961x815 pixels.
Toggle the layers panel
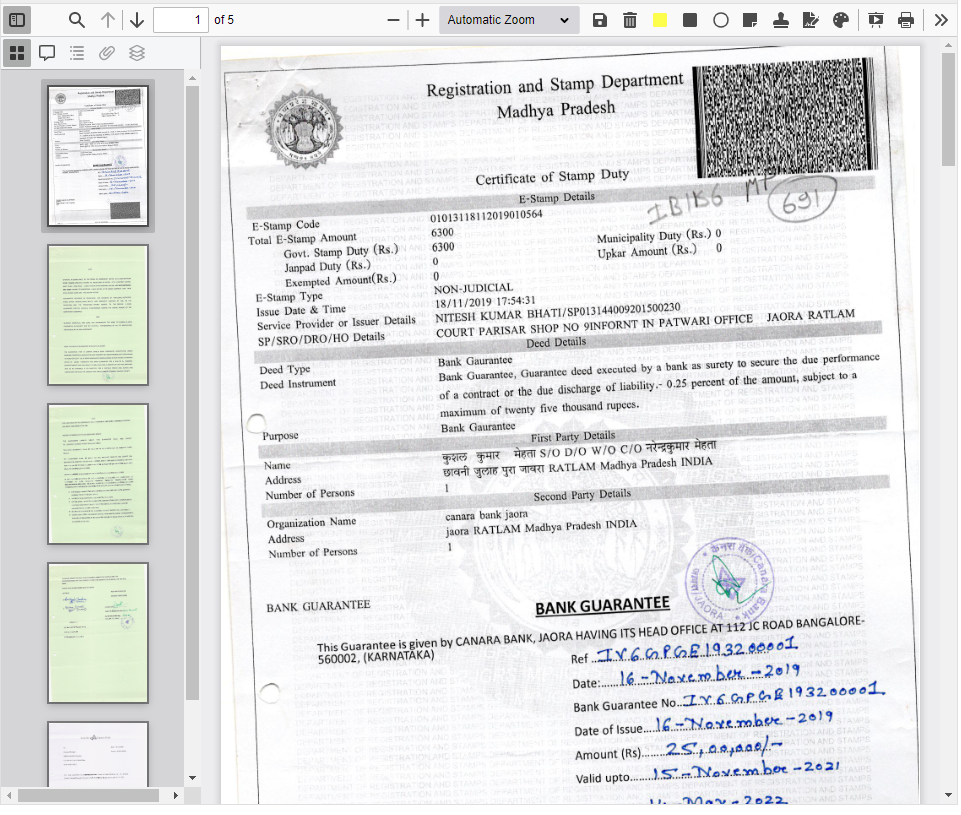[x=136, y=52]
